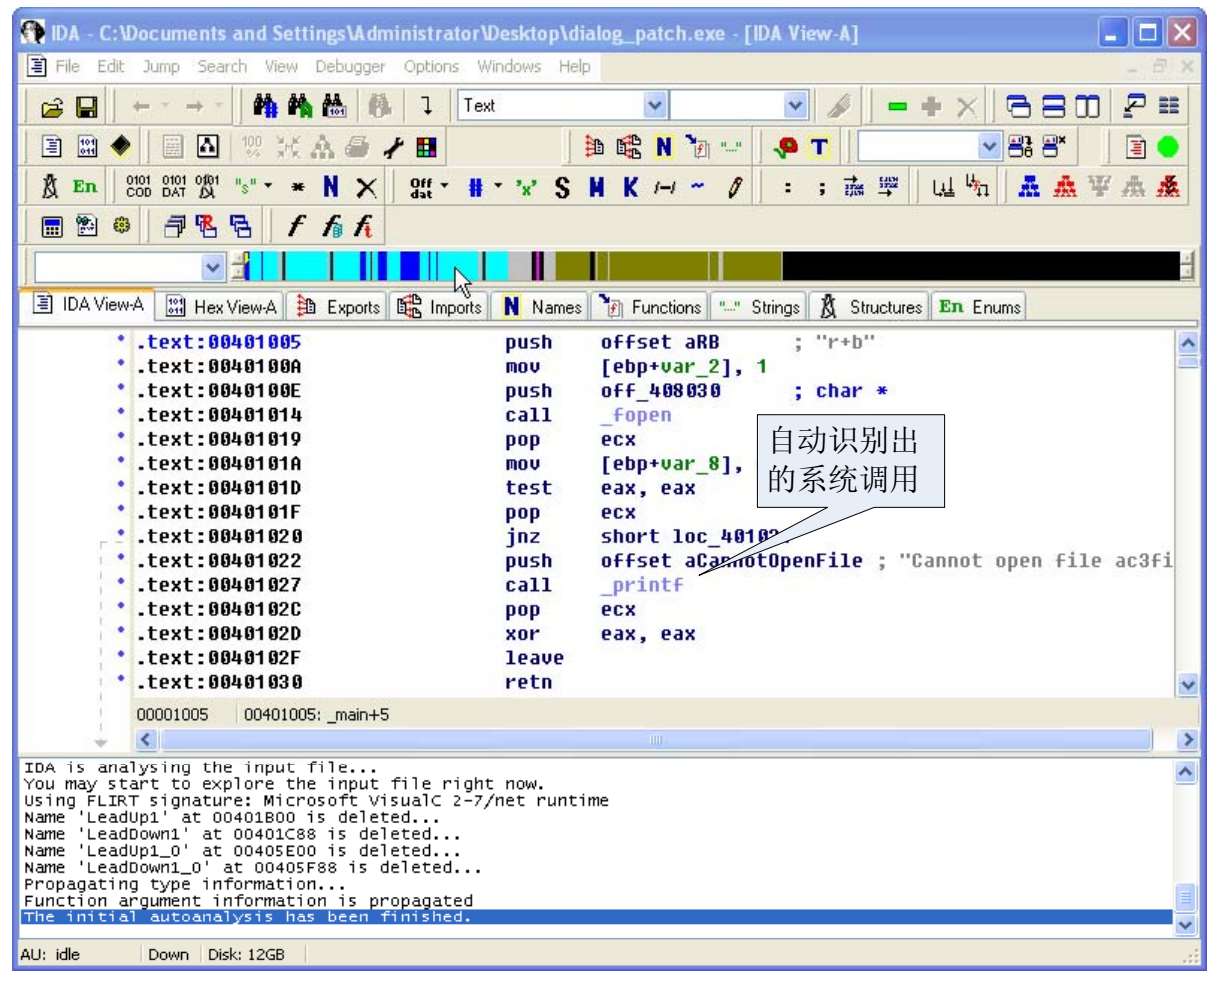Open the Options menu
The width and height of the screenshot is (1219, 985).
coord(431,66)
